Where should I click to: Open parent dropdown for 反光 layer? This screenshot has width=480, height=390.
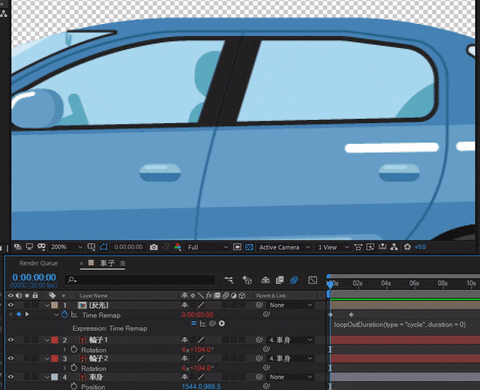[291, 305]
